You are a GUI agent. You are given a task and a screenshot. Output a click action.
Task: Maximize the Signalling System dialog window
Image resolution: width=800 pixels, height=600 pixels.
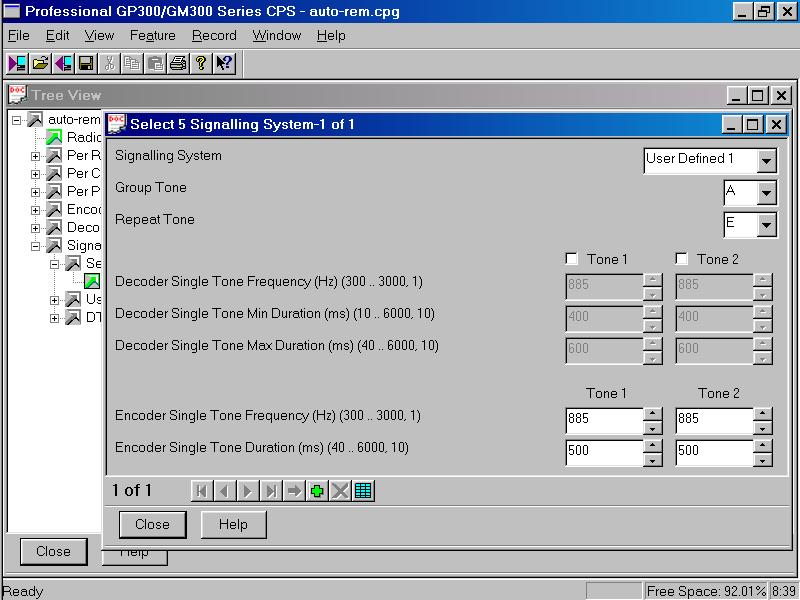coord(753,124)
